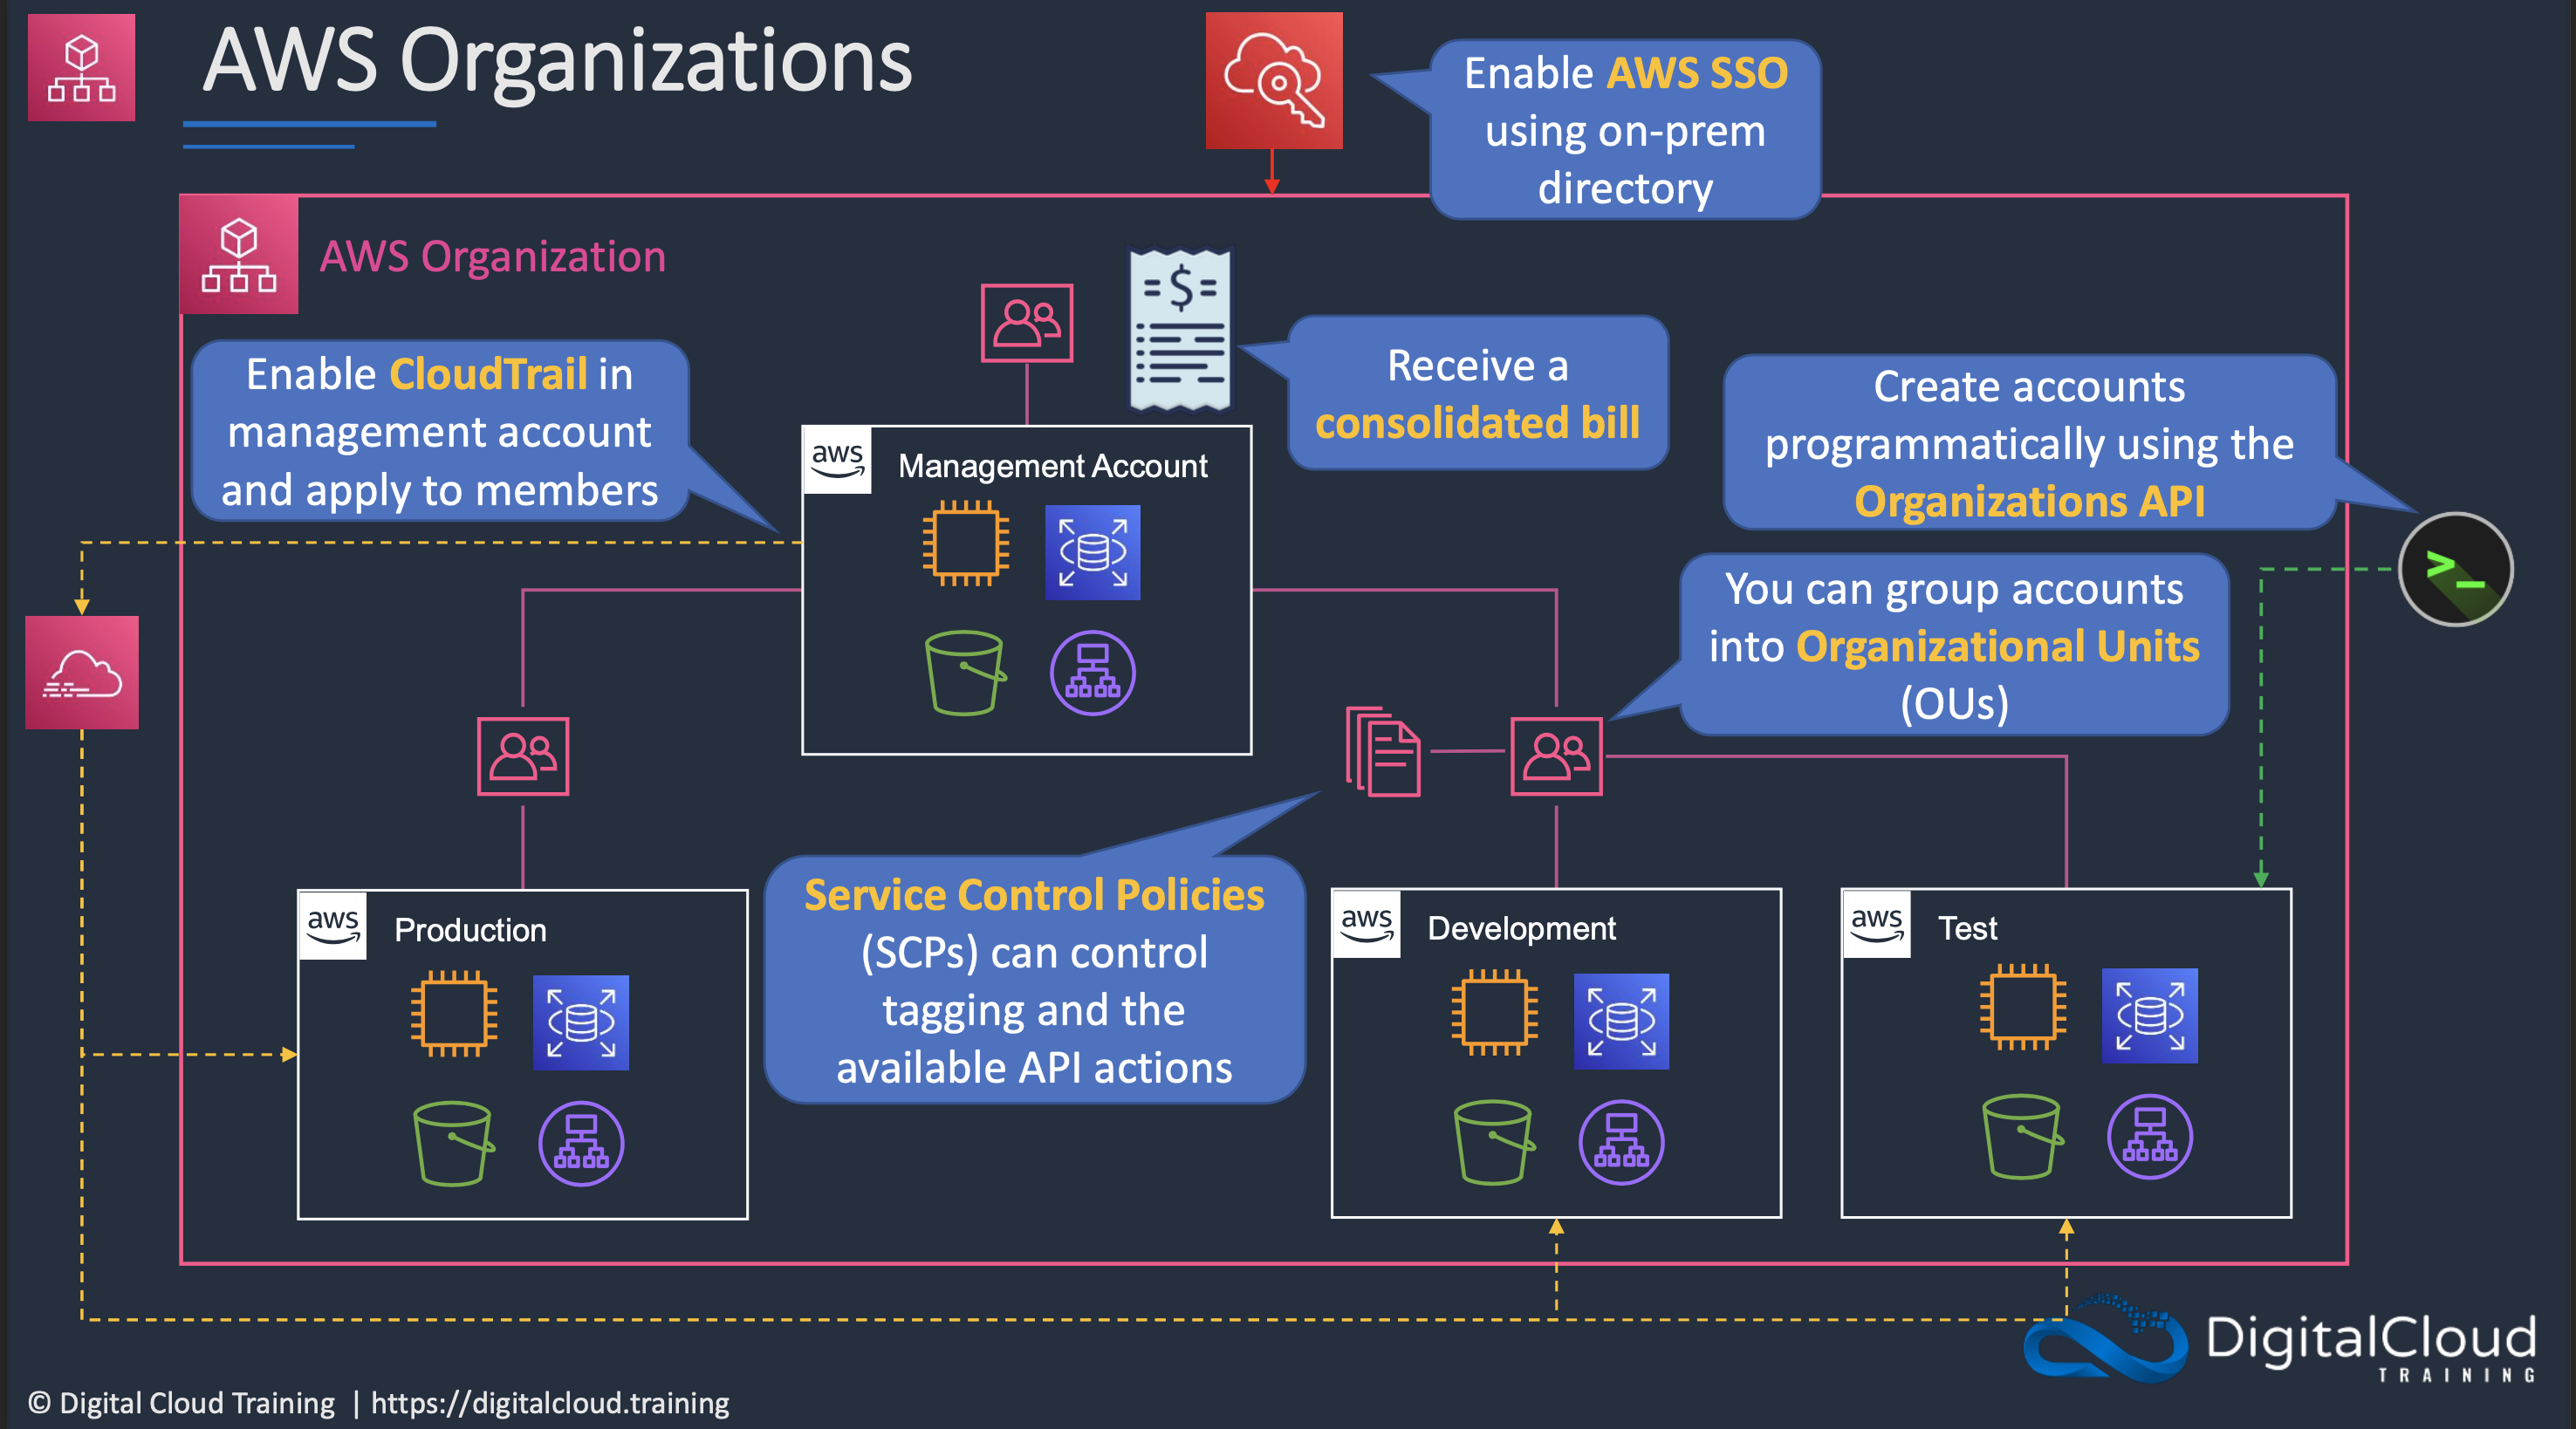This screenshot has height=1429, width=2576.
Task: Click the 'Test' account label
Action: (x=1967, y=928)
